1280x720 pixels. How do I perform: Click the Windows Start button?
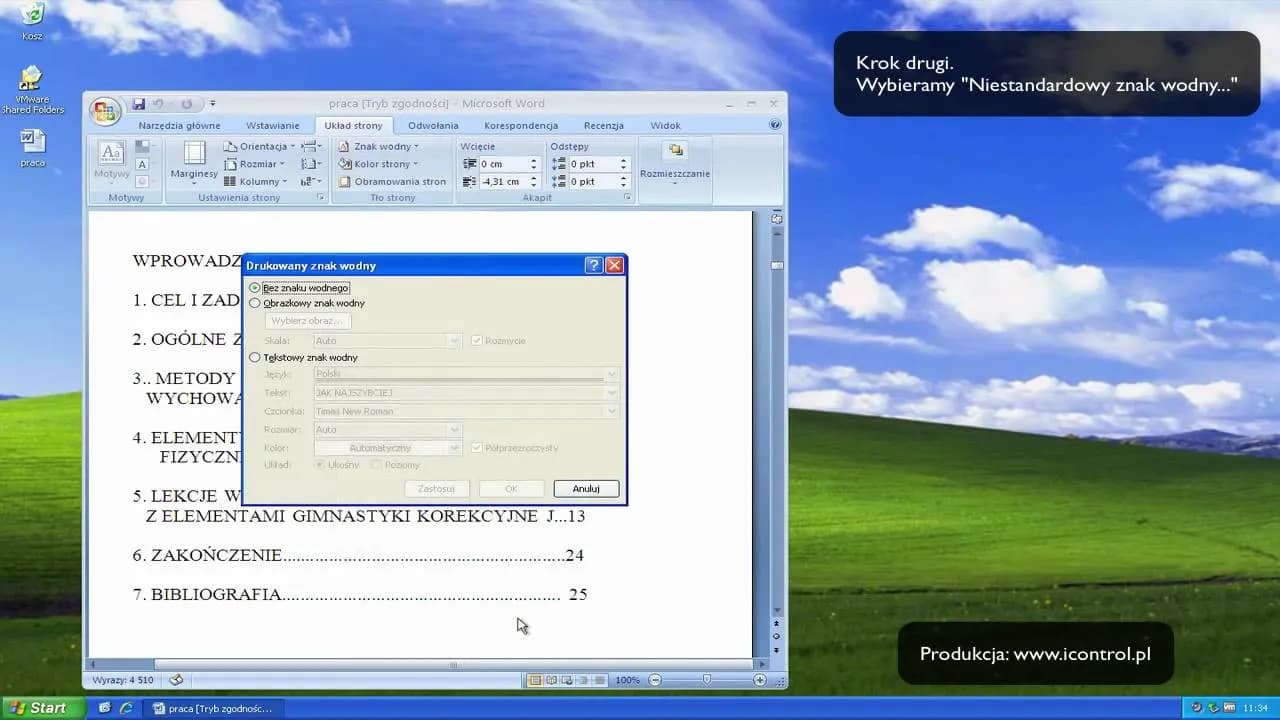(37, 708)
